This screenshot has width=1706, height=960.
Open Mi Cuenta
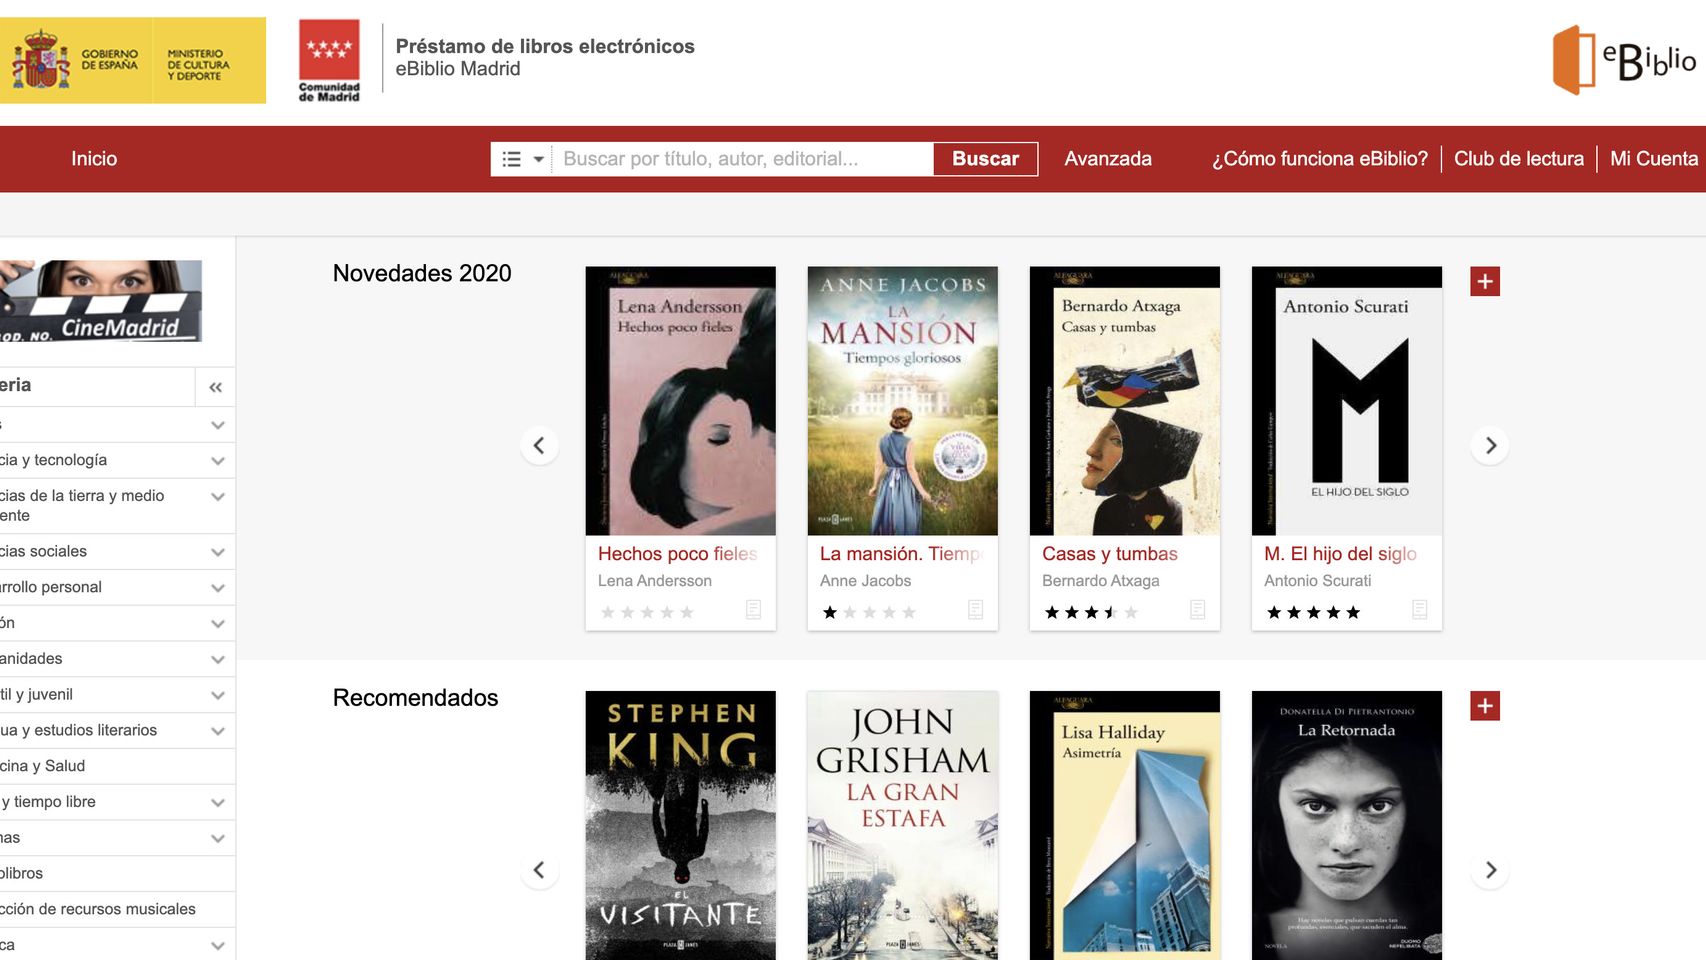tap(1654, 159)
